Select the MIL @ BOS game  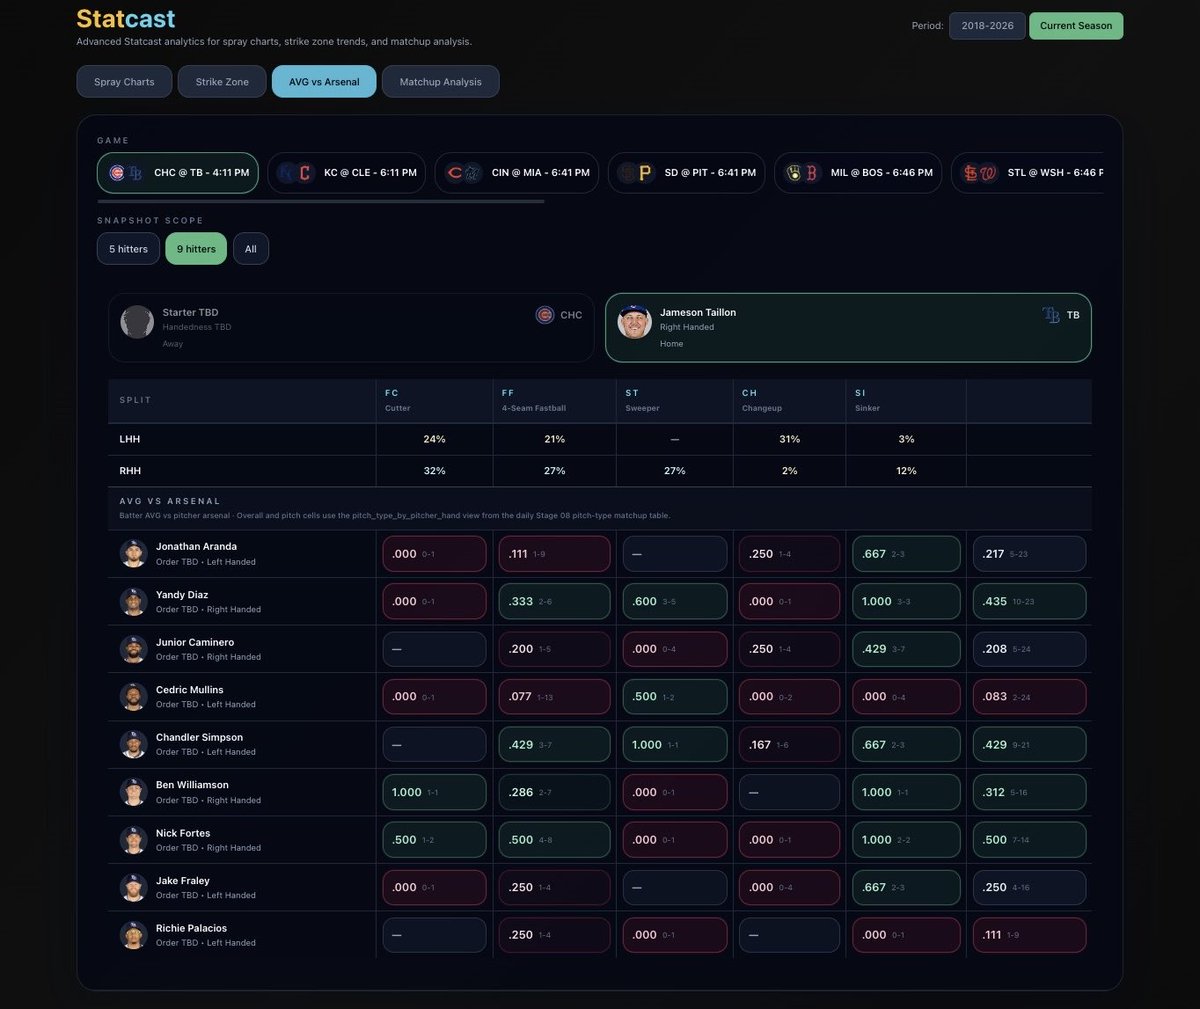tap(858, 173)
